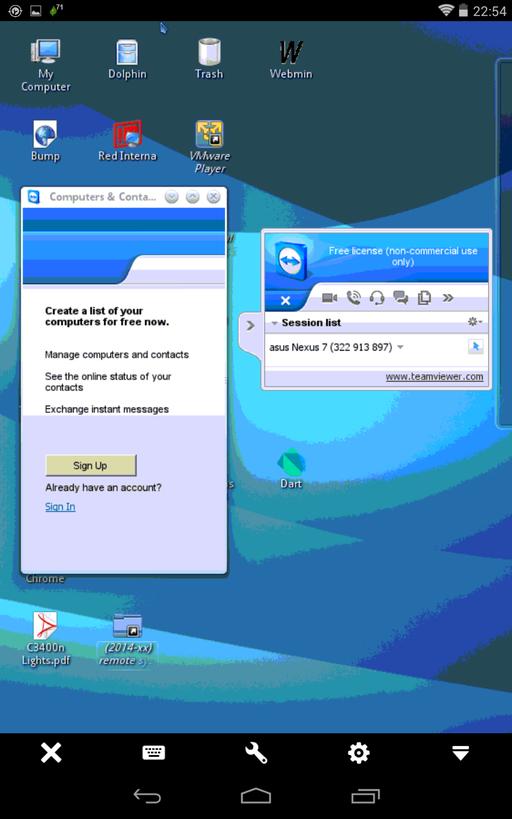Collapse side panel with the arrow tab

click(250, 325)
